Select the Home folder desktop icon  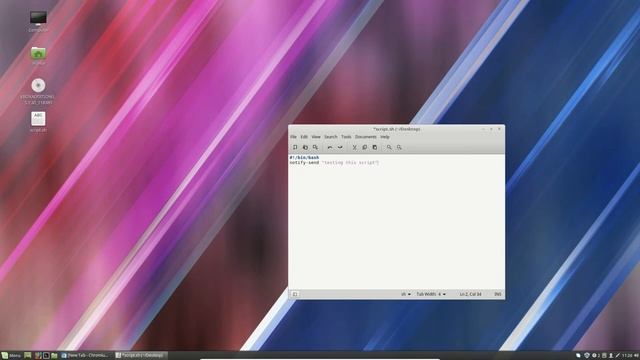pyautogui.click(x=38, y=56)
